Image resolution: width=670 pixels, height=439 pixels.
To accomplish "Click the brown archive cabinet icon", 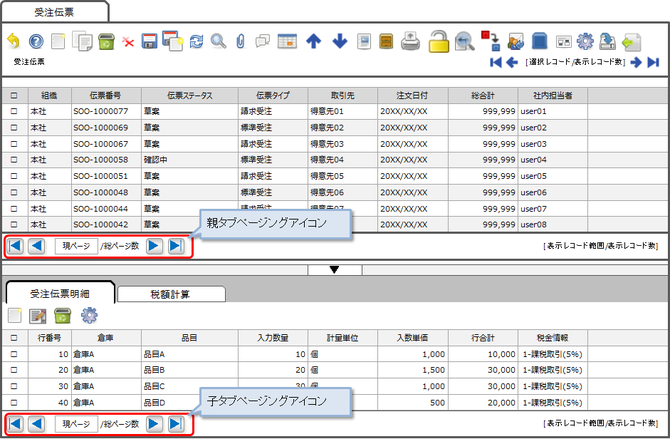I will (386, 41).
